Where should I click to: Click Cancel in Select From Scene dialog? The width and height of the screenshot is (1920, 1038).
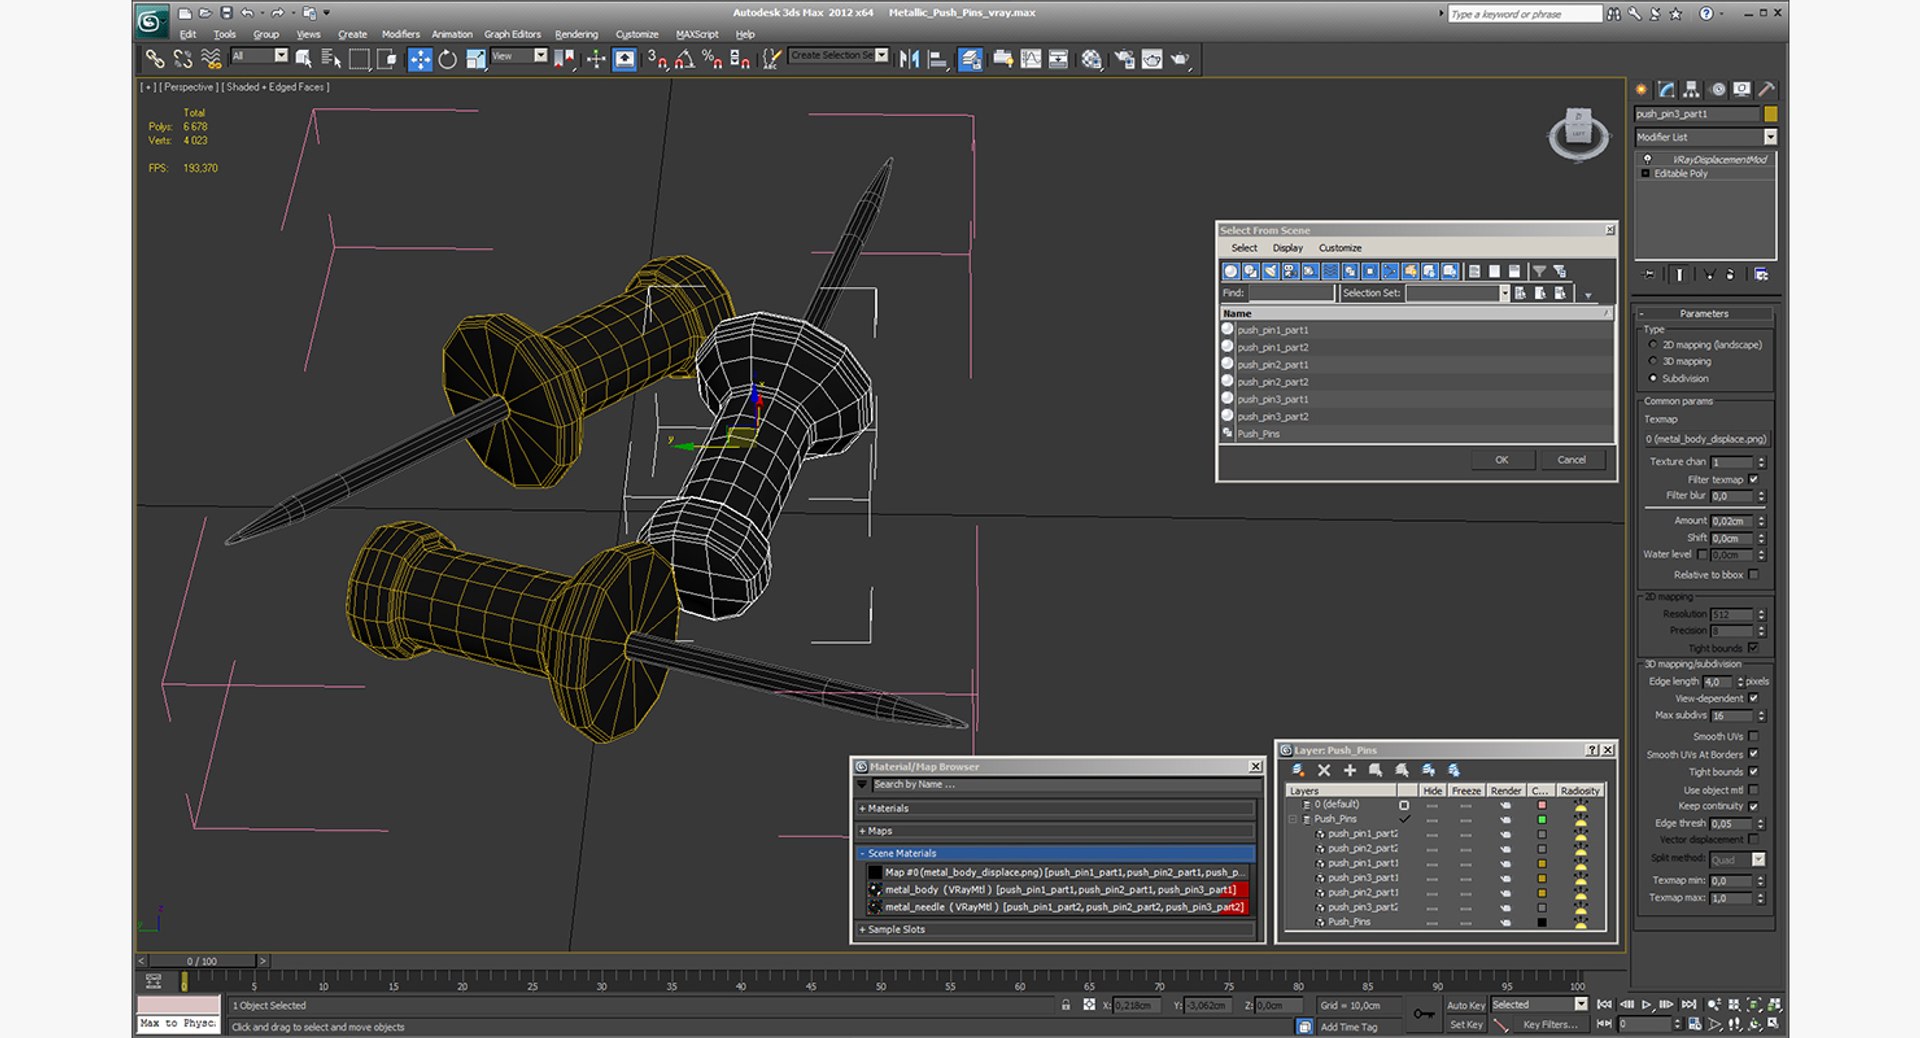(x=1571, y=460)
